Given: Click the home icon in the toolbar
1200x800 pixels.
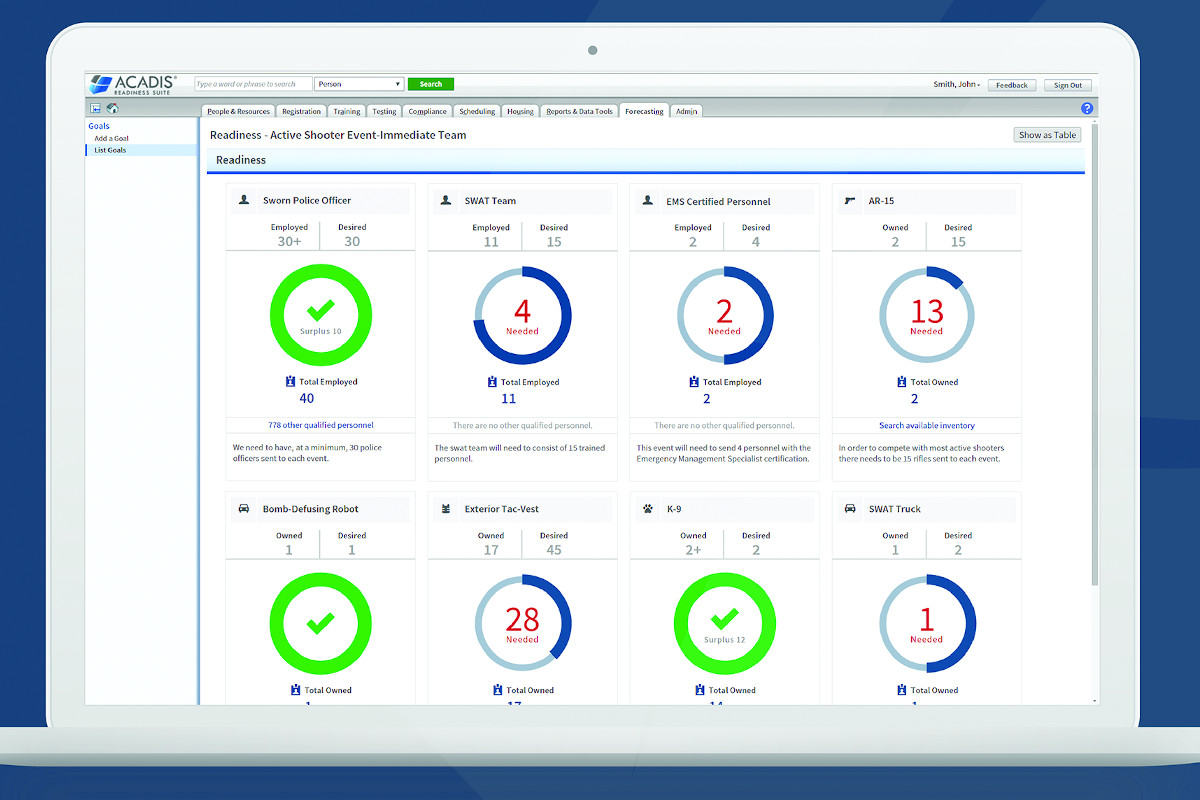Looking at the screenshot, I should click(112, 109).
